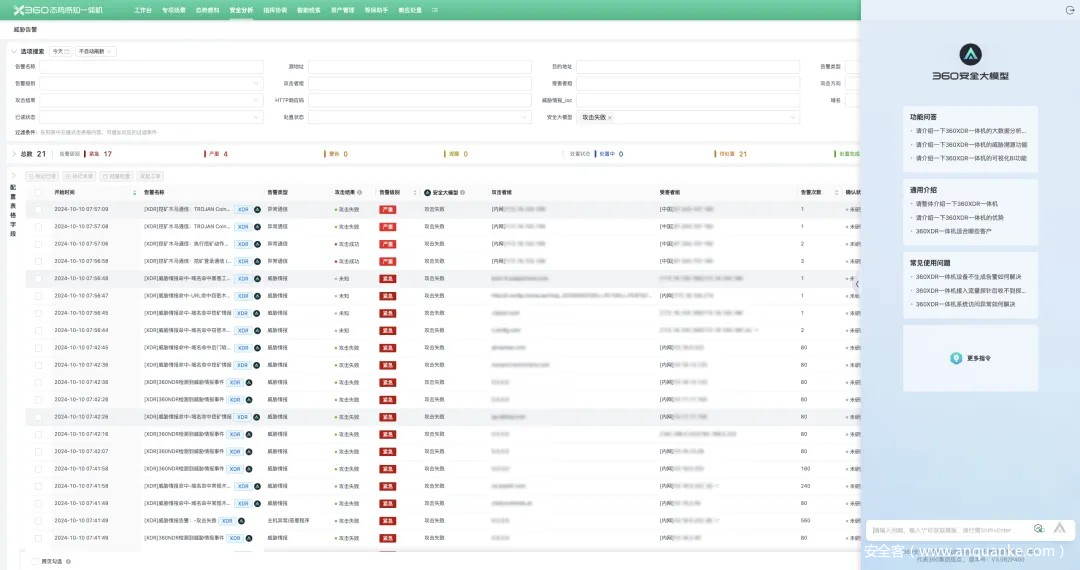
Task: Click the AI model icon in the first alert row
Action: (257, 210)
